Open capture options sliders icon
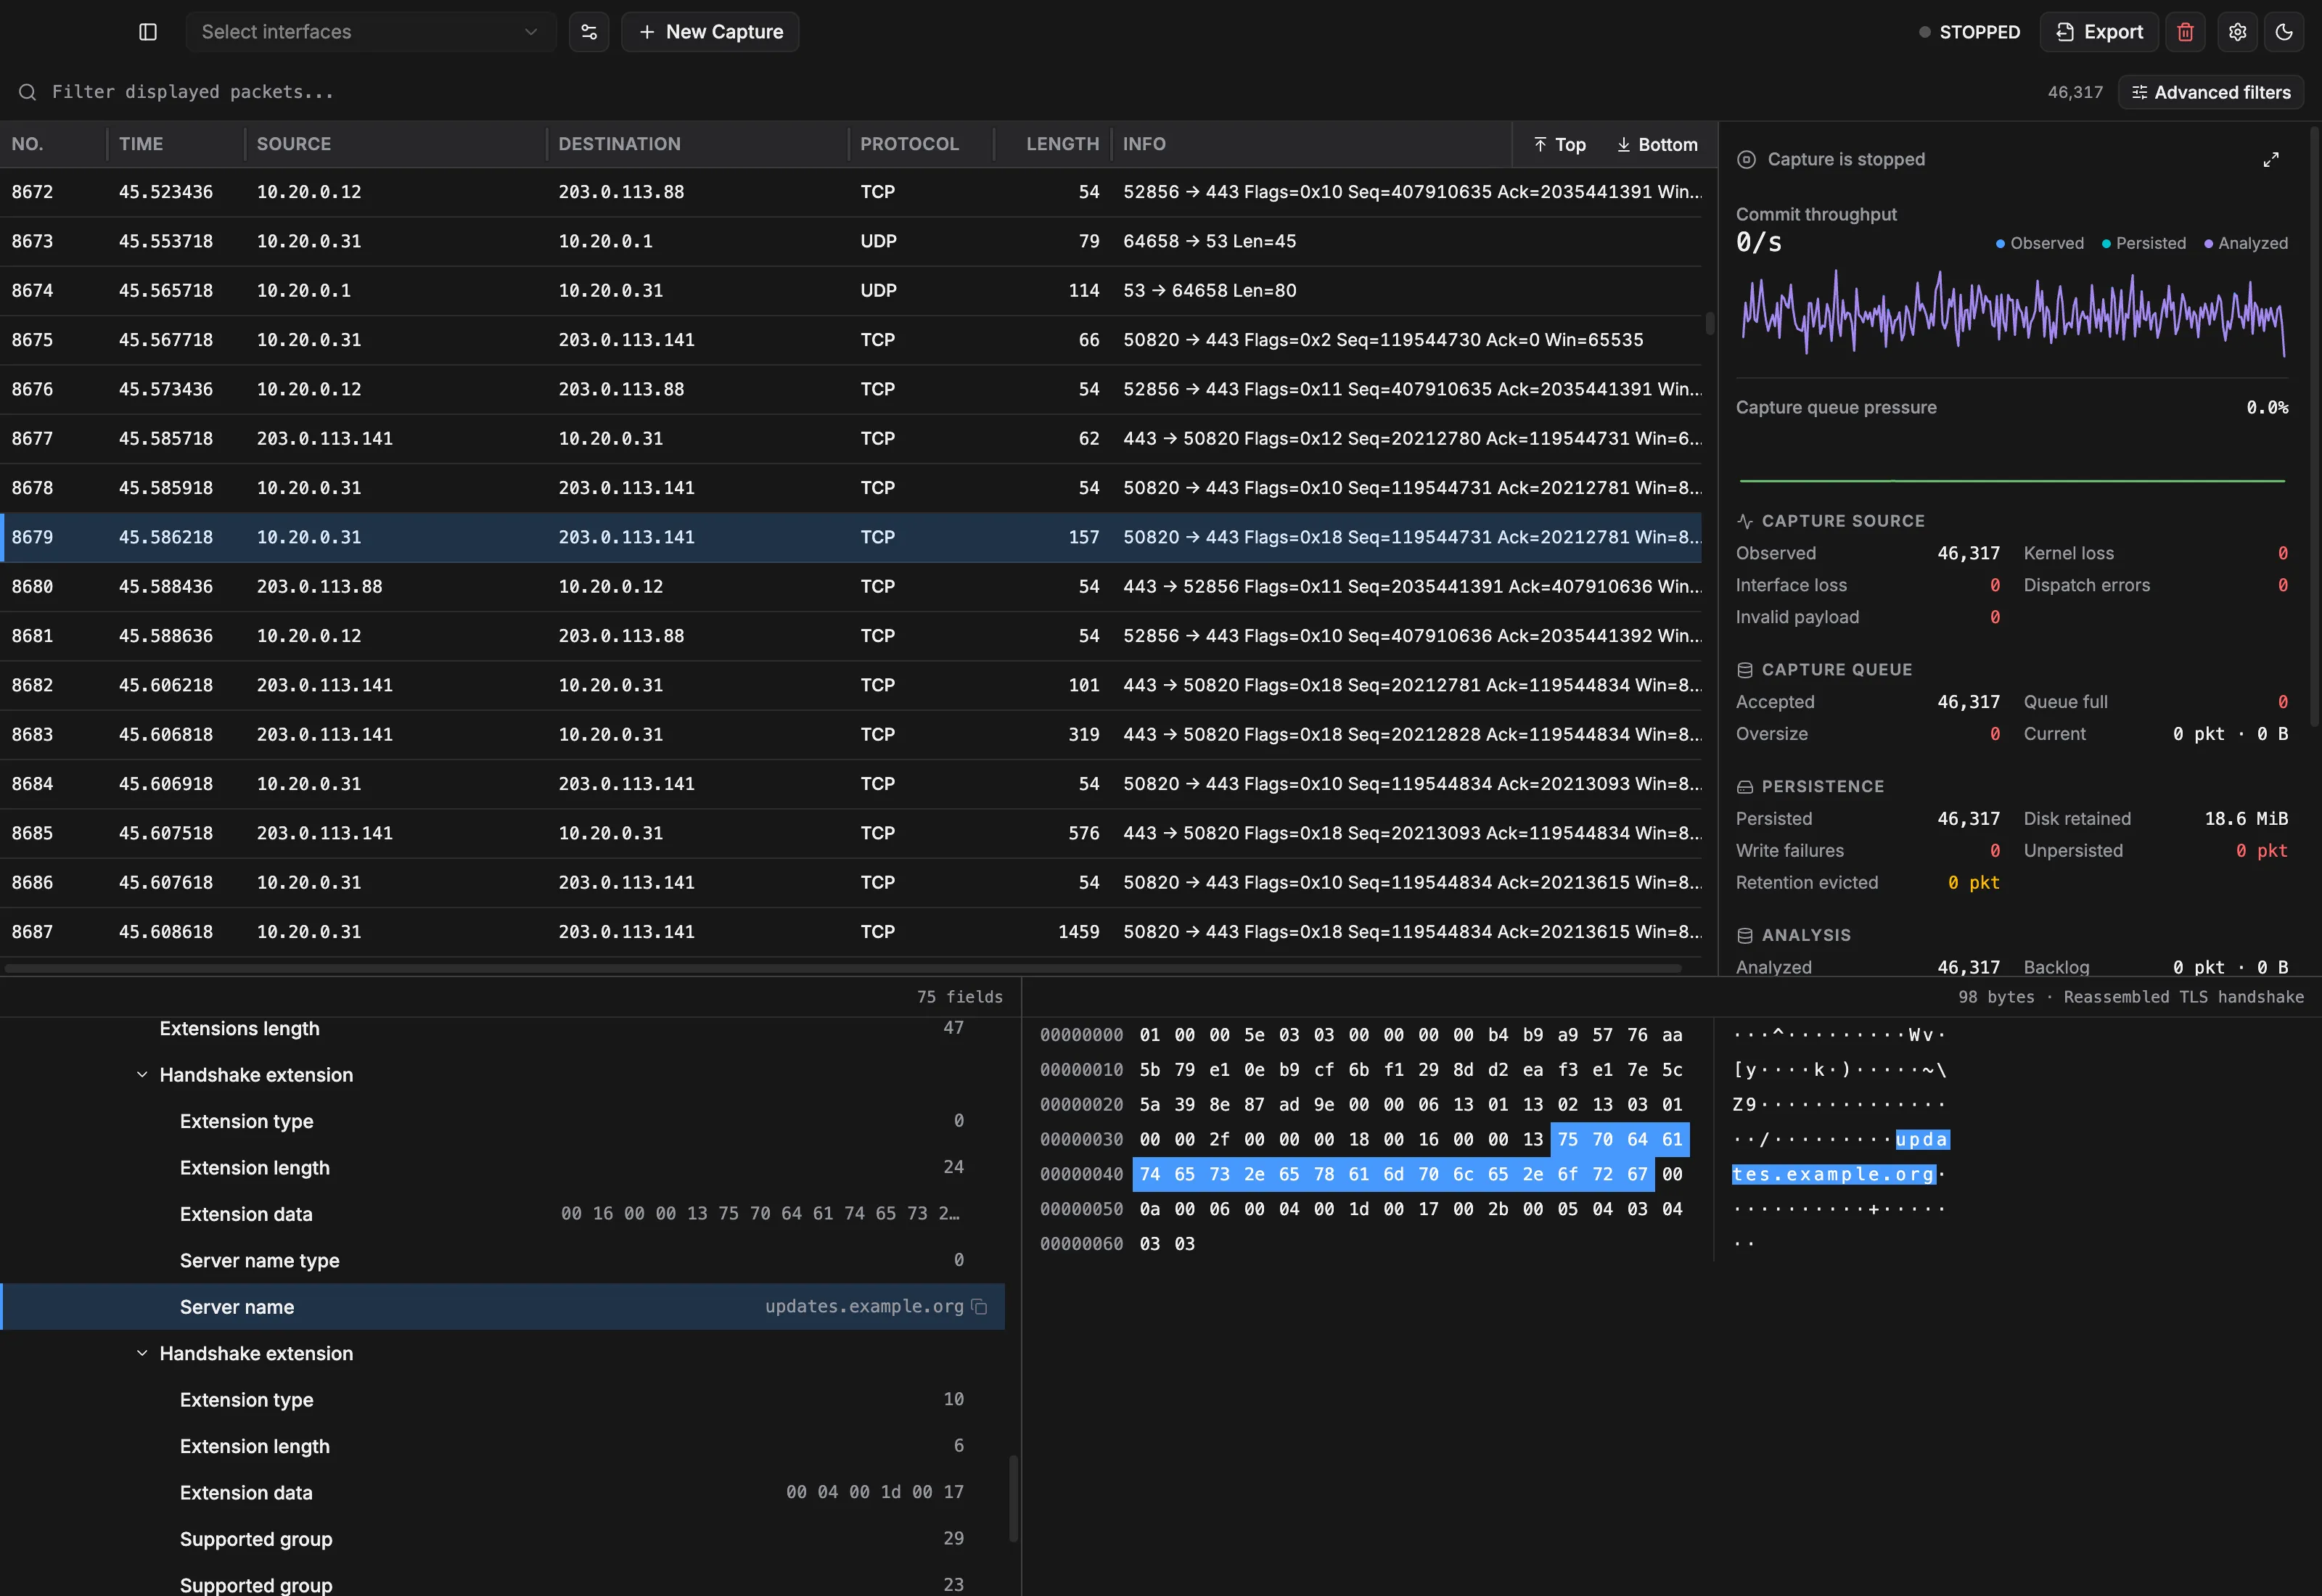Viewport: 2322px width, 1596px height. click(589, 32)
